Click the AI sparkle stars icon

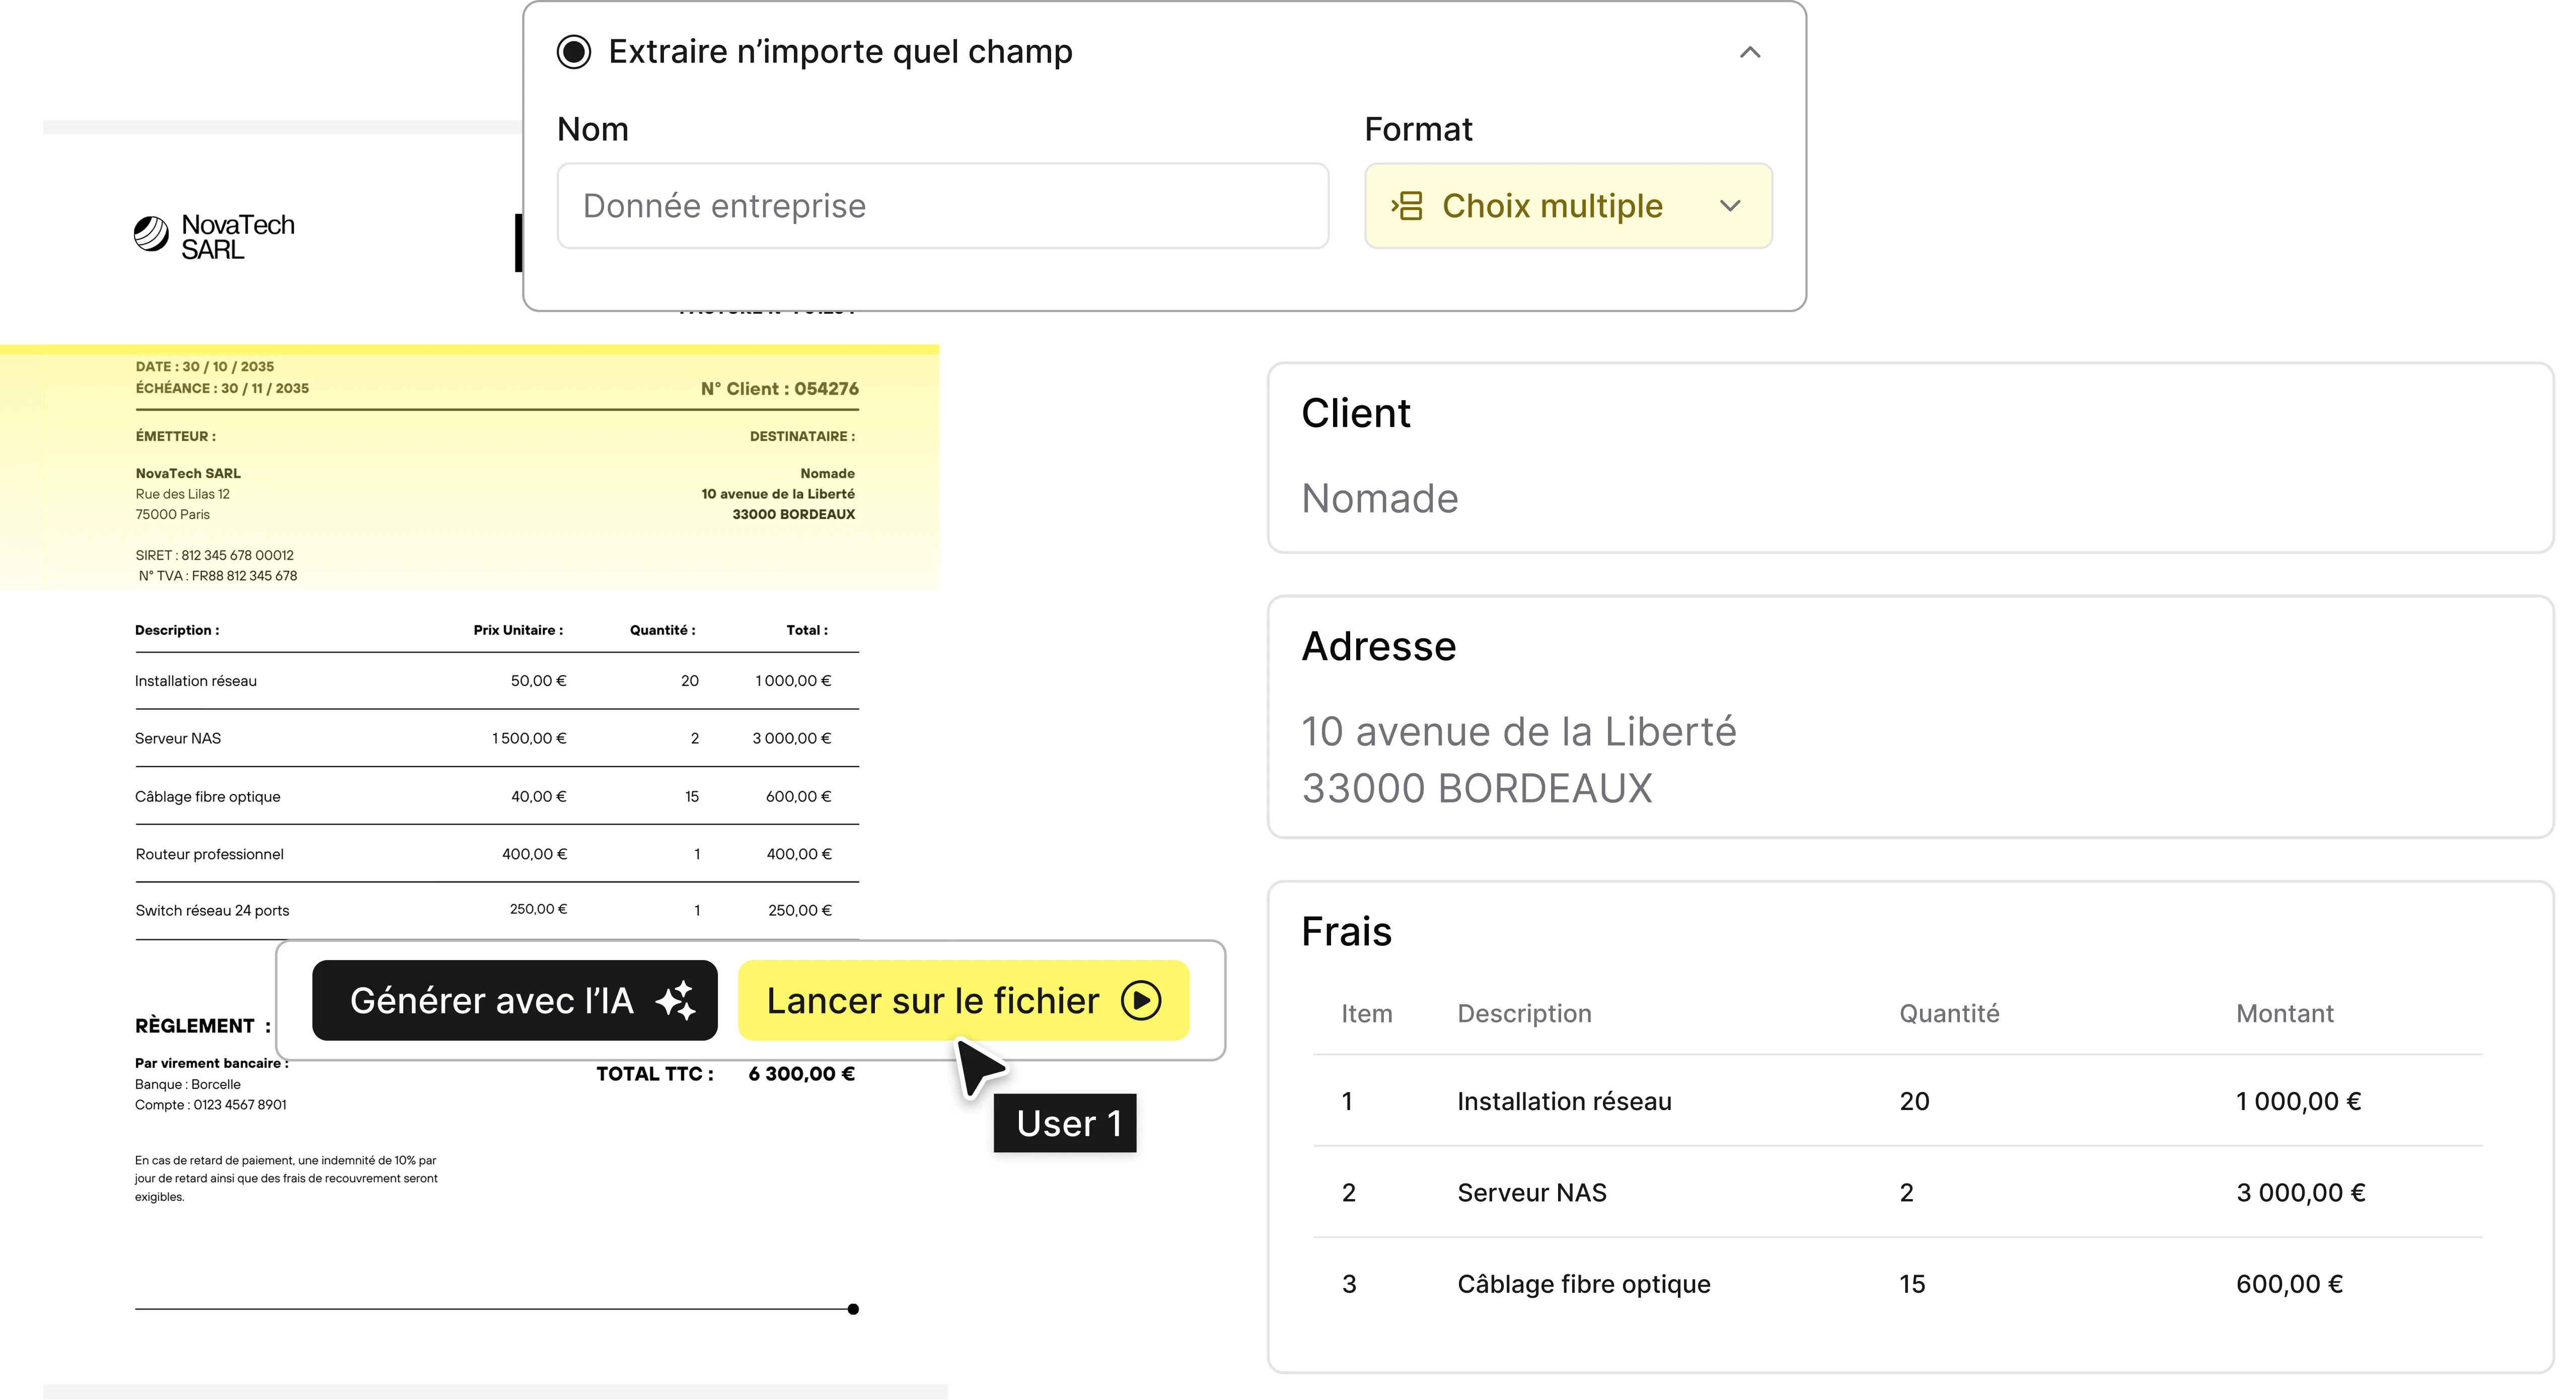tap(676, 1000)
